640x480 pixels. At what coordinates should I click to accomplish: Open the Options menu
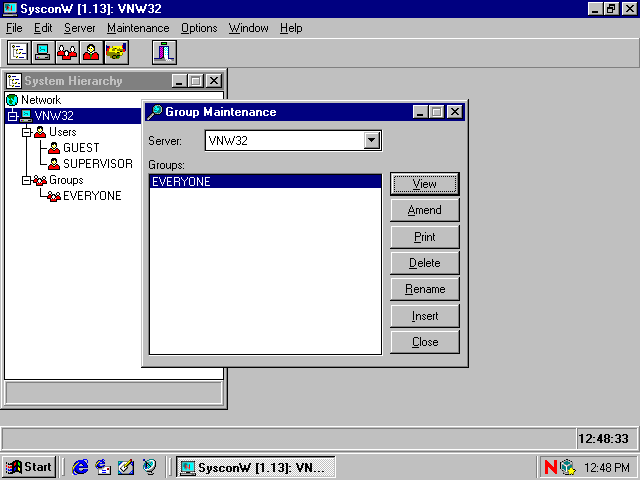coord(199,28)
